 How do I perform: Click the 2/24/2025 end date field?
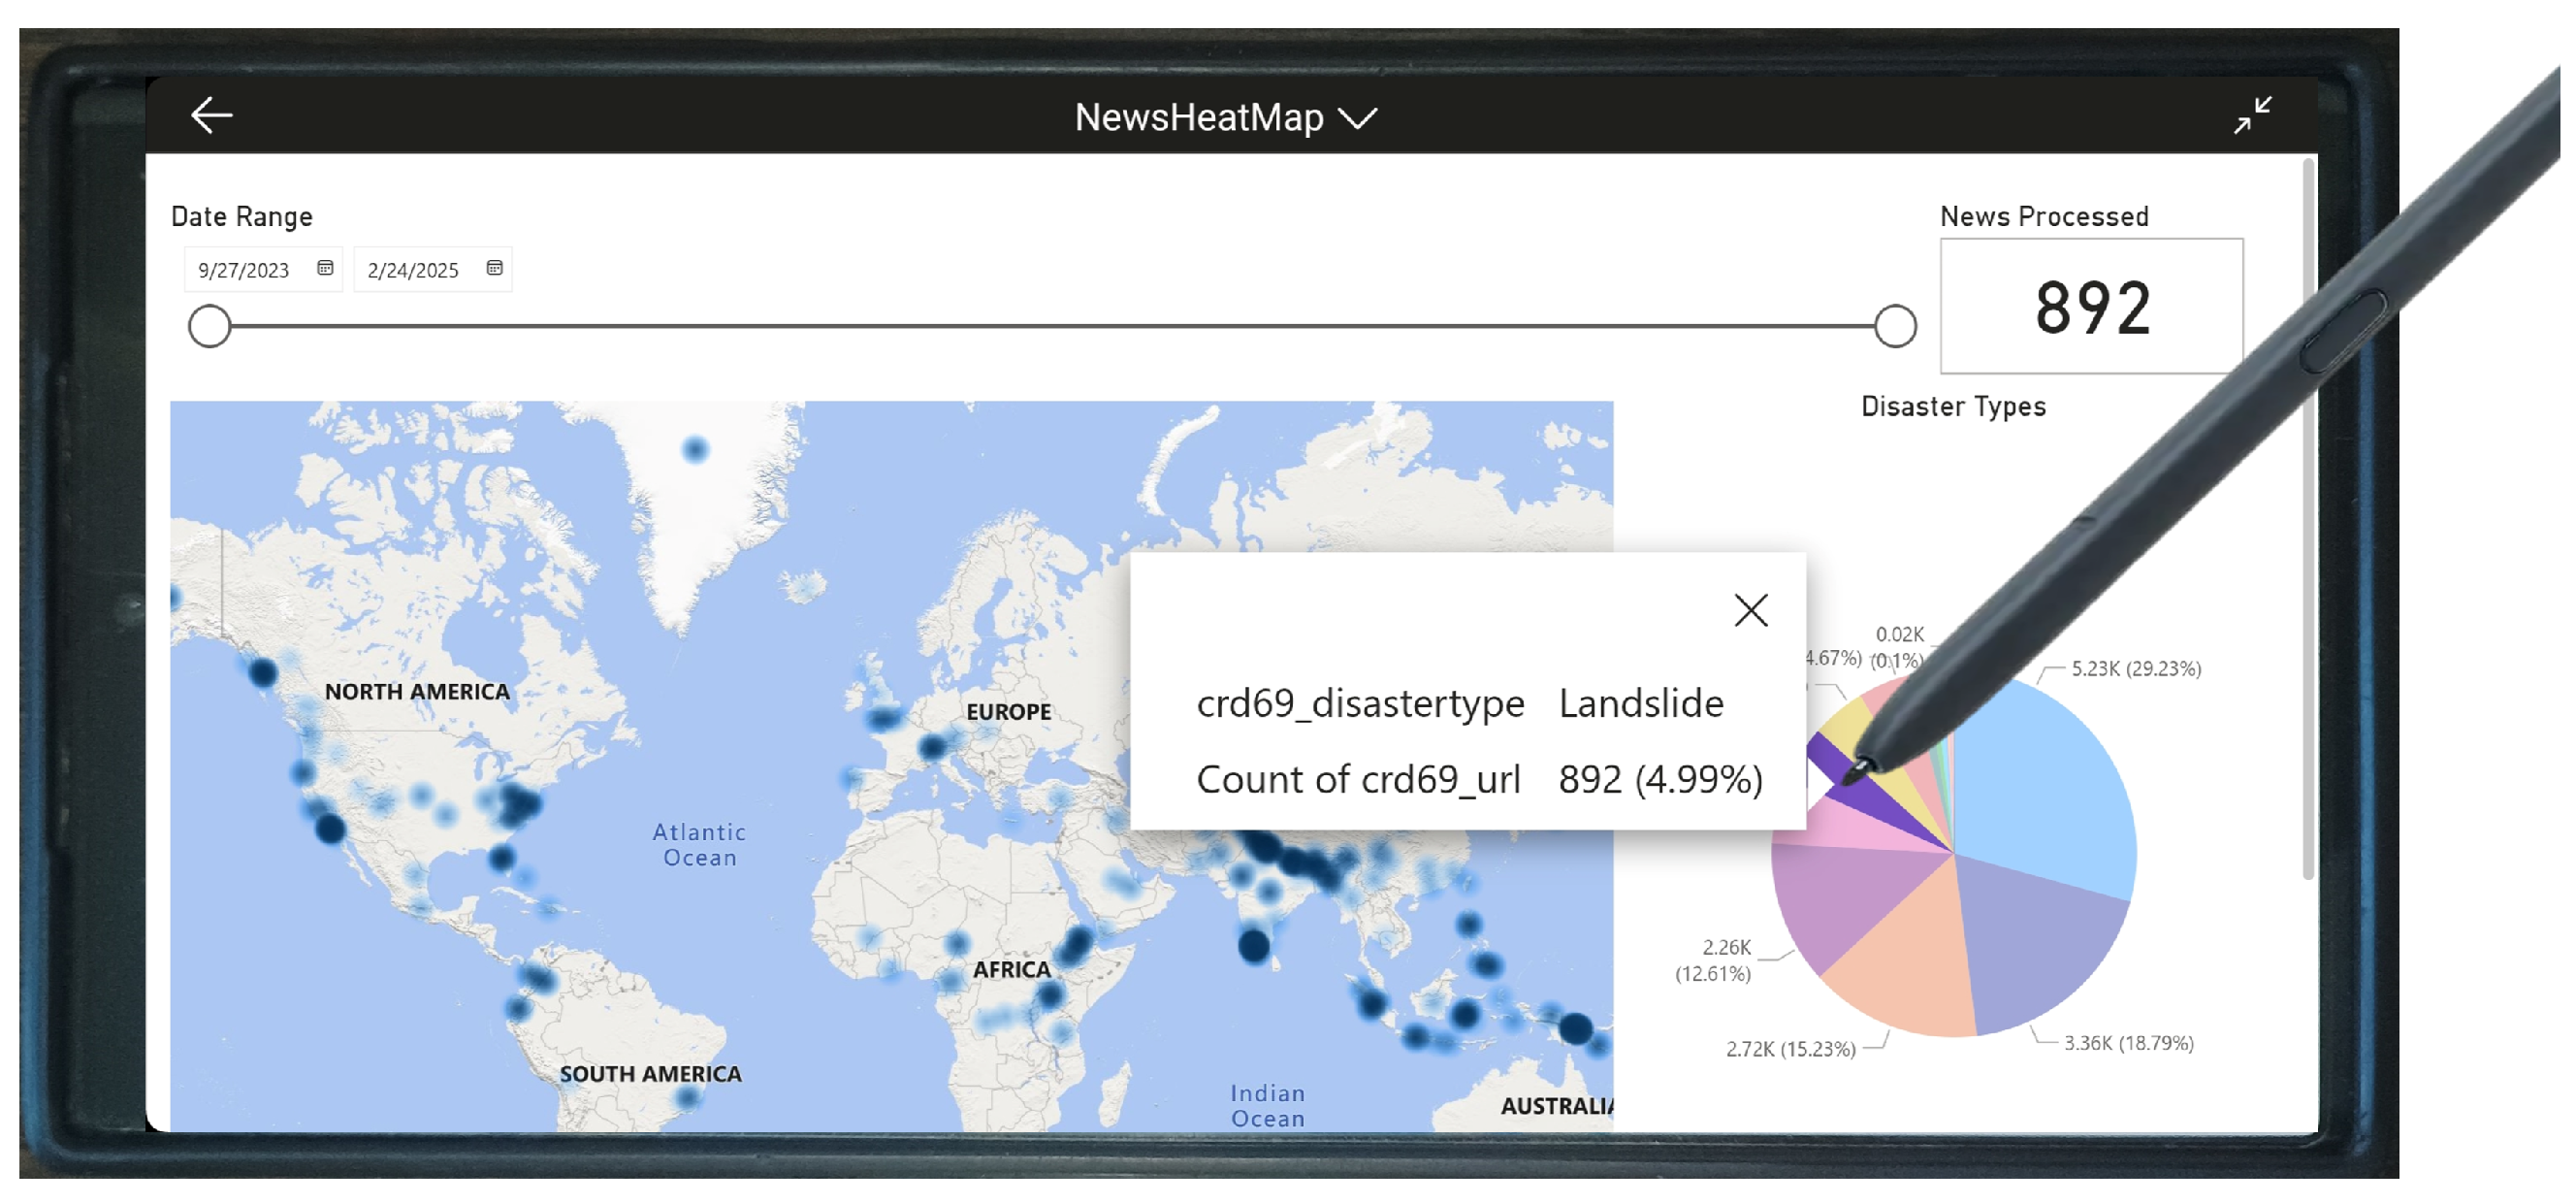(413, 270)
